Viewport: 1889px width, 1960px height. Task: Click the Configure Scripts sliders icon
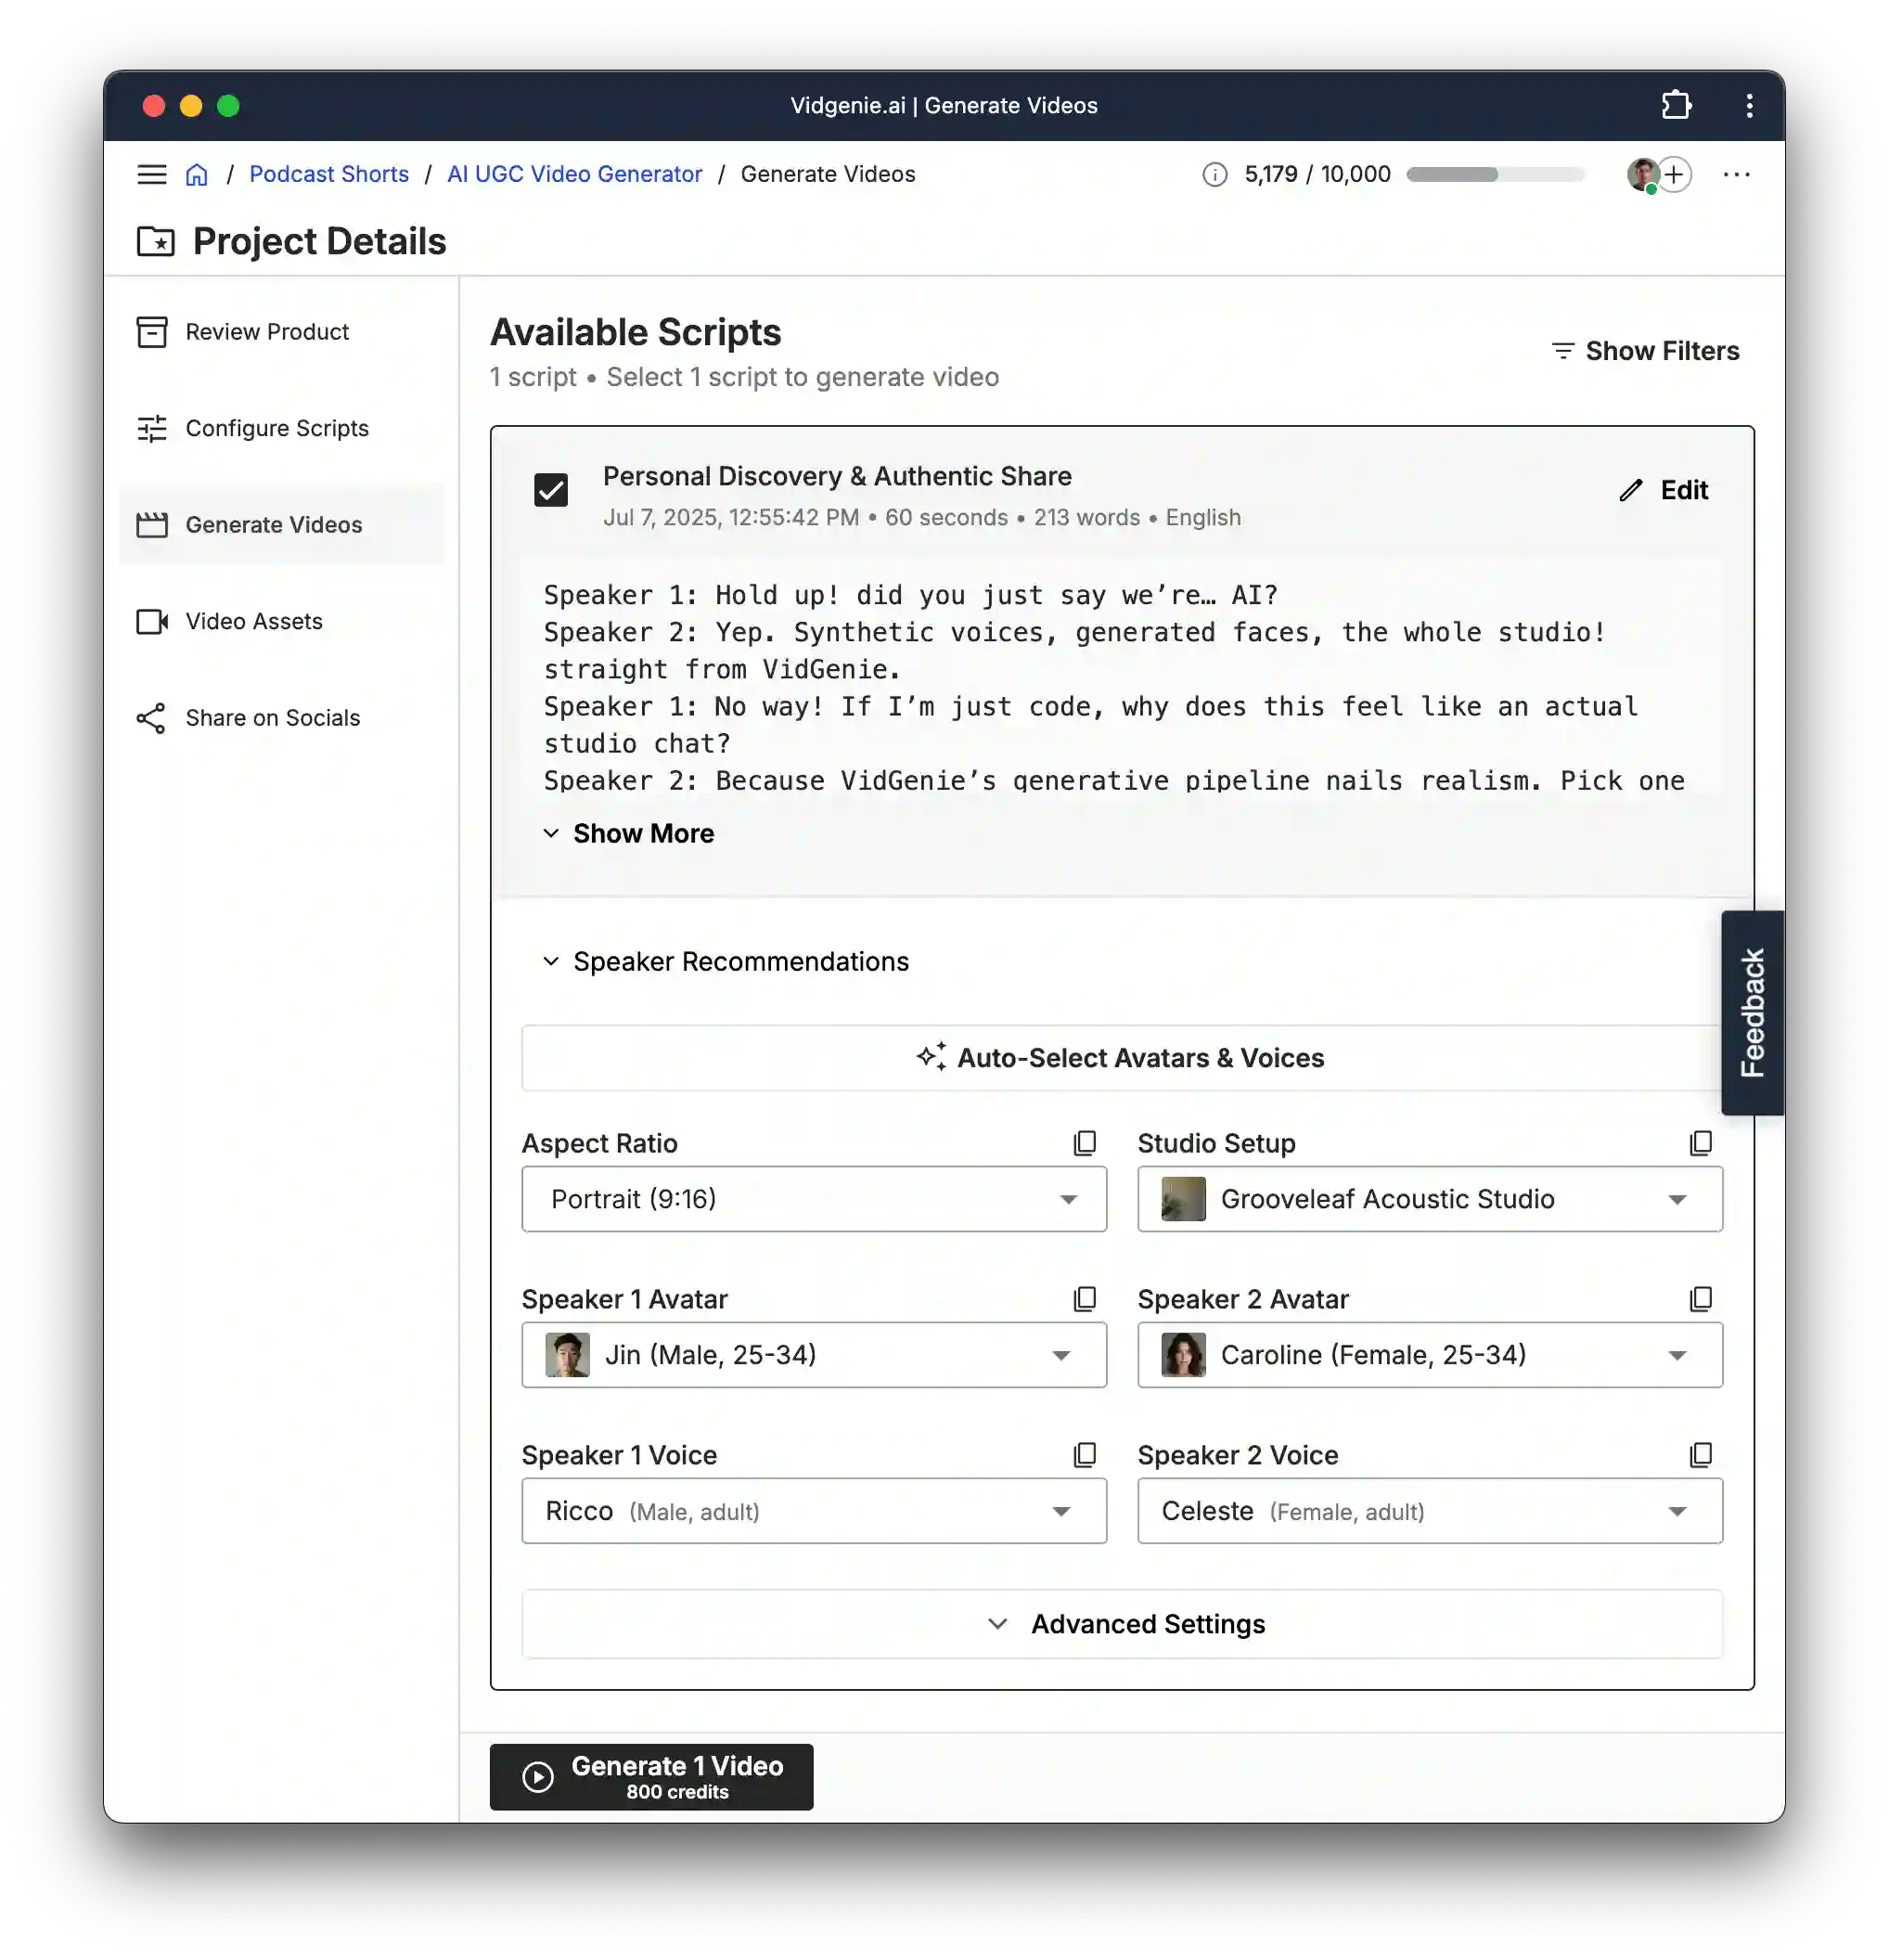coord(152,428)
